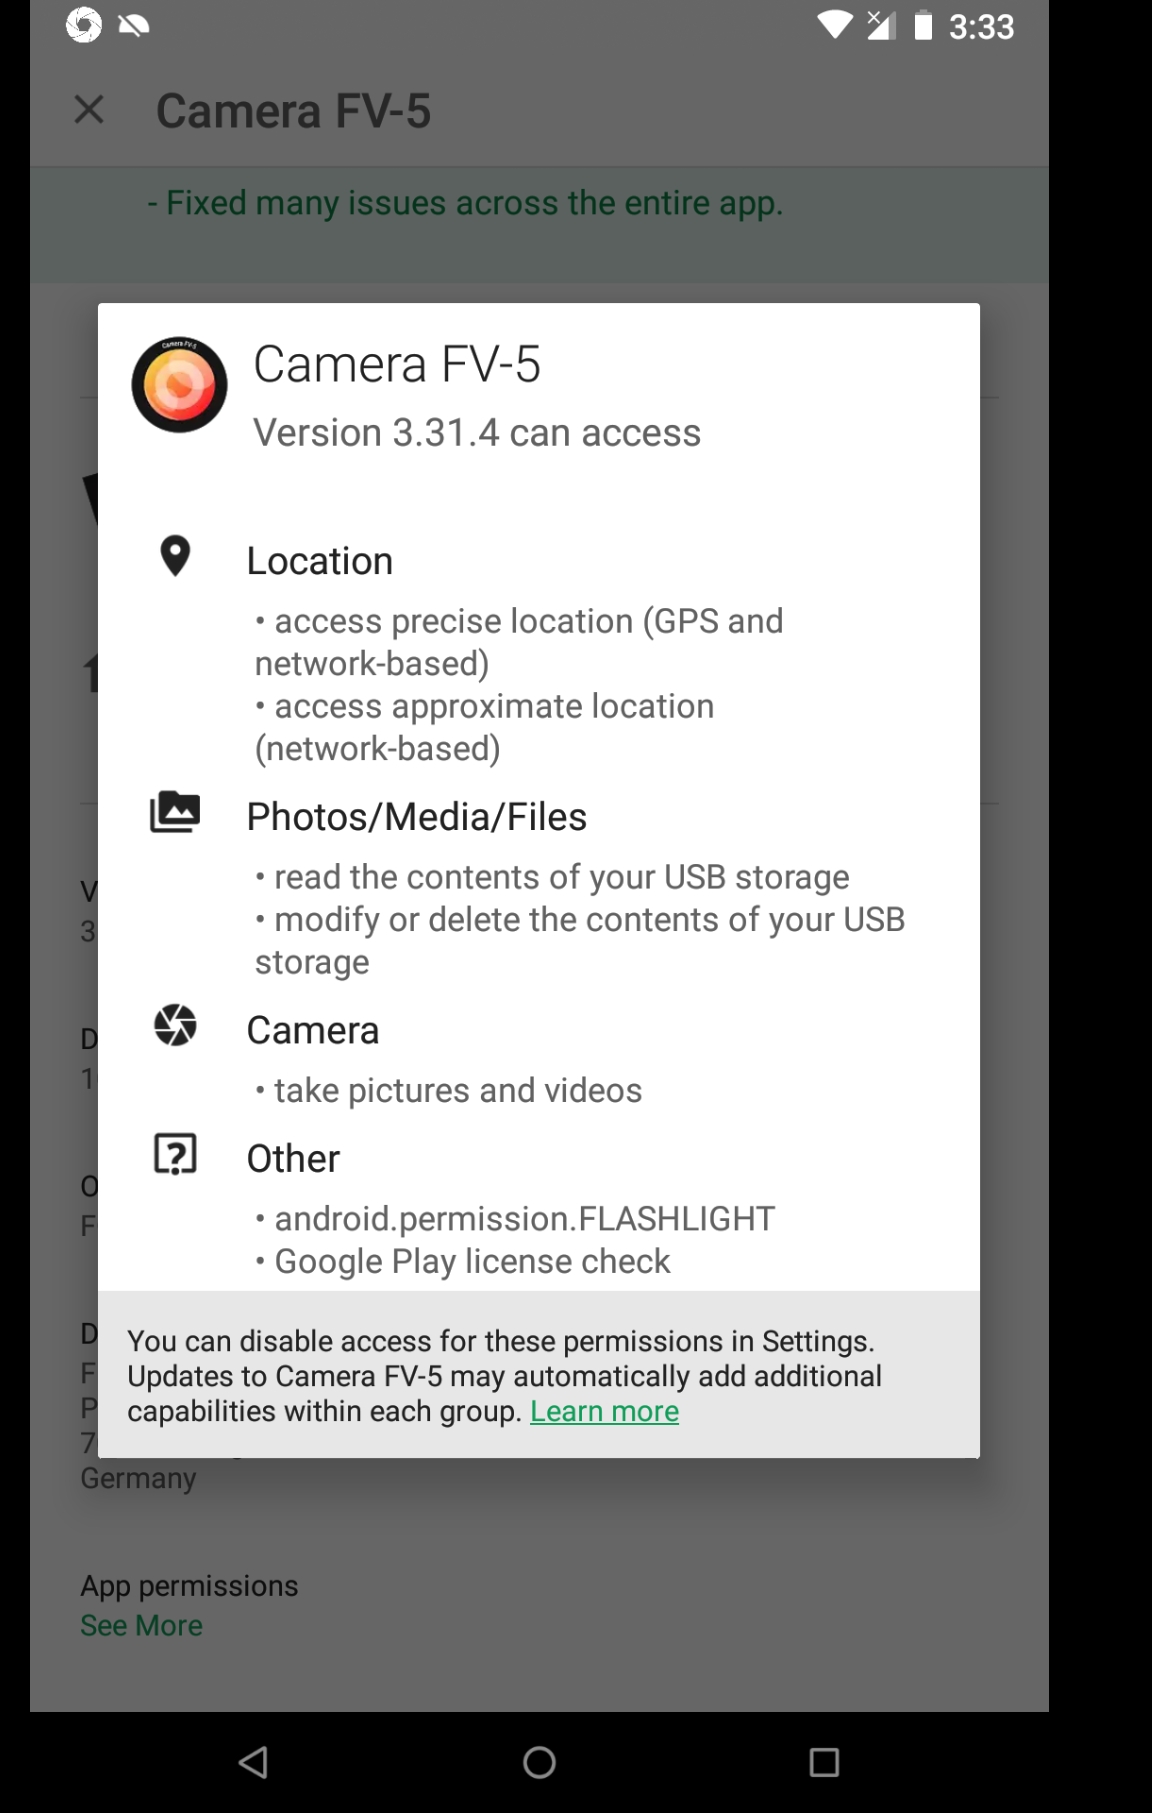
Task: Tap the android.permission.FLASHLIGHT entry
Action: 514,1219
